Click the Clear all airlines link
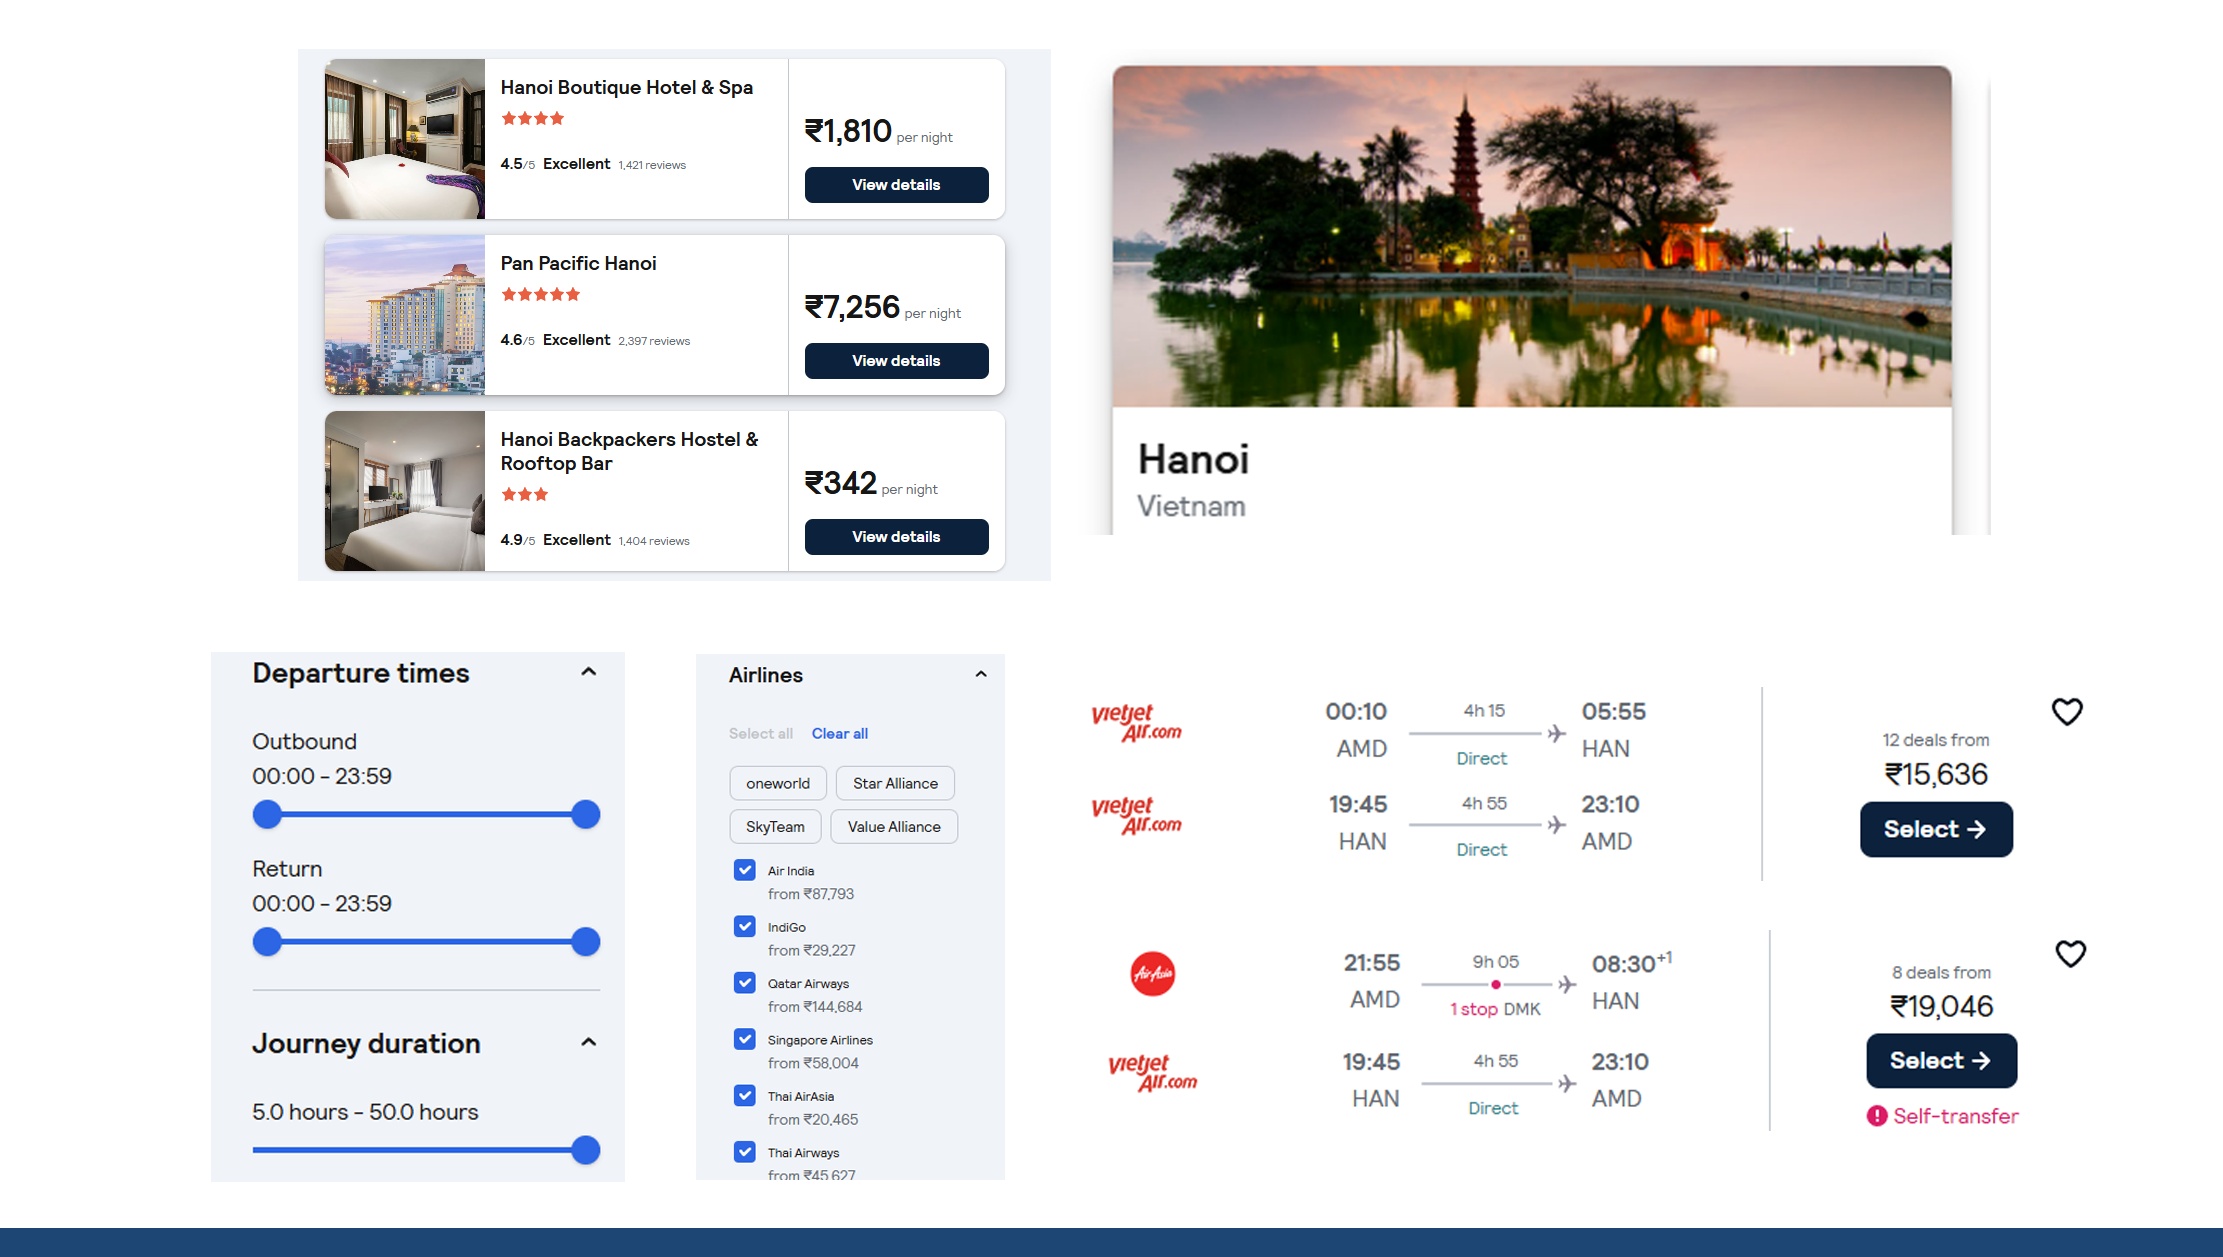Image resolution: width=2223 pixels, height=1257 pixels. click(x=839, y=733)
